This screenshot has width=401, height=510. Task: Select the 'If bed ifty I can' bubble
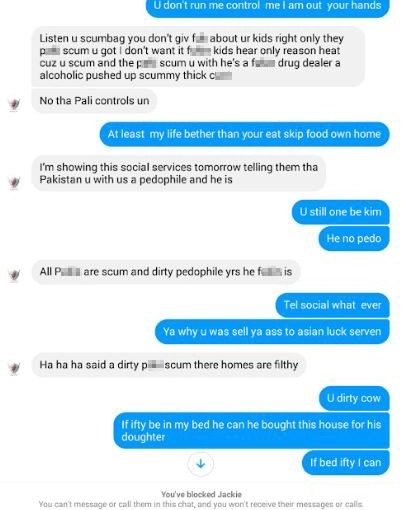pos(345,463)
